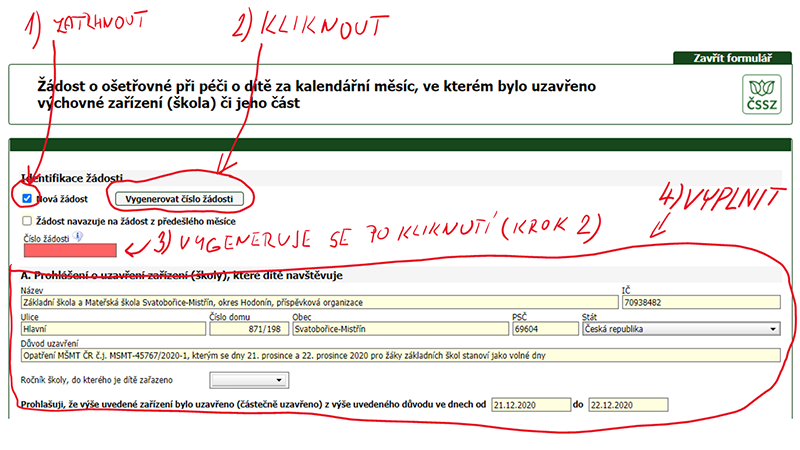Viewport: 800px width, 450px height.
Task: Click the closure end date 22.12.2020 field
Action: 625,405
